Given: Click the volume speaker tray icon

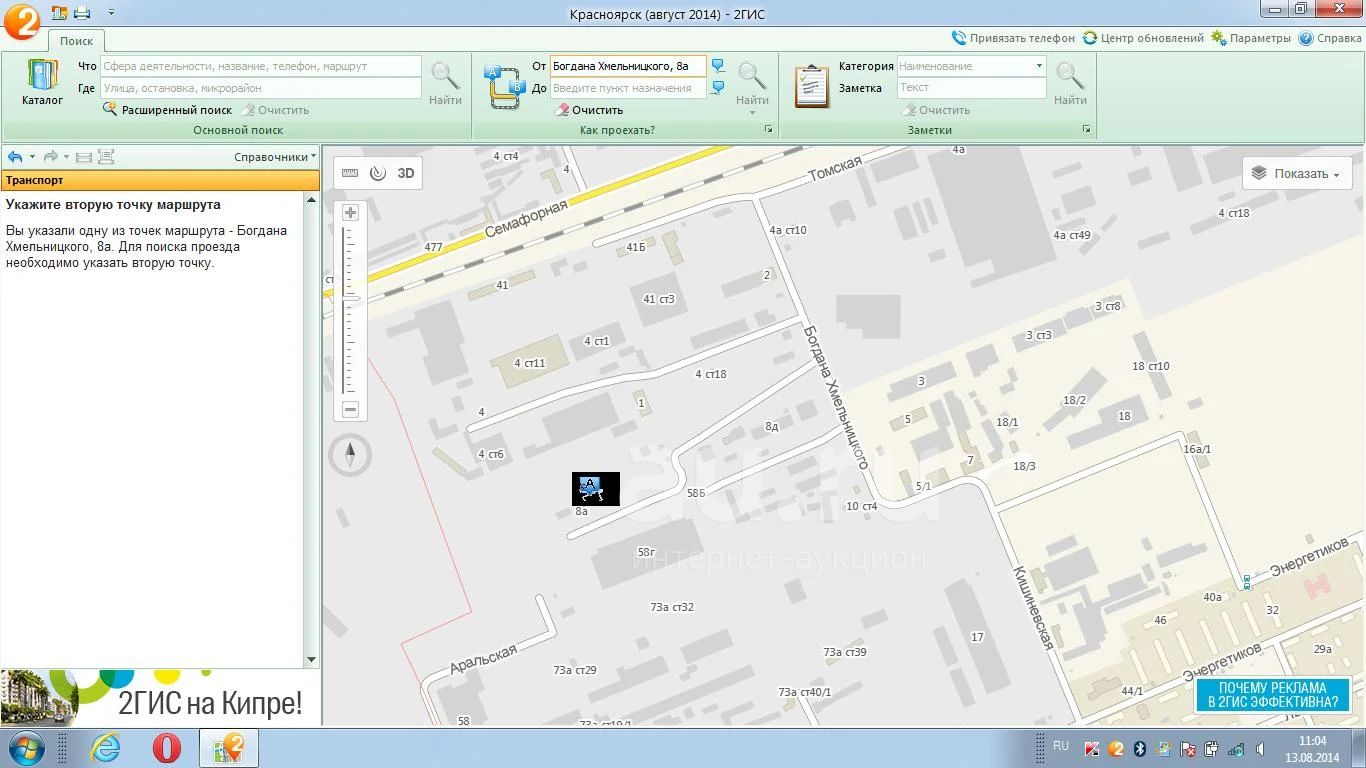Looking at the screenshot, I should point(1259,749).
